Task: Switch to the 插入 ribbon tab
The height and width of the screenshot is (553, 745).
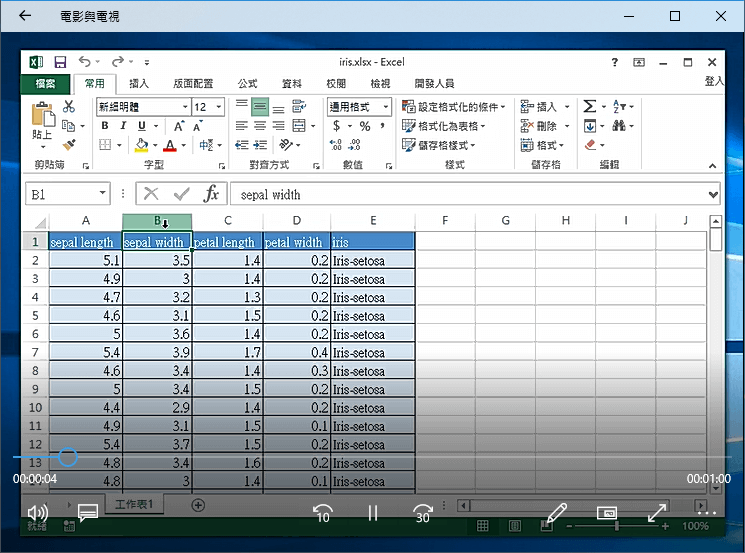Action: (x=139, y=84)
